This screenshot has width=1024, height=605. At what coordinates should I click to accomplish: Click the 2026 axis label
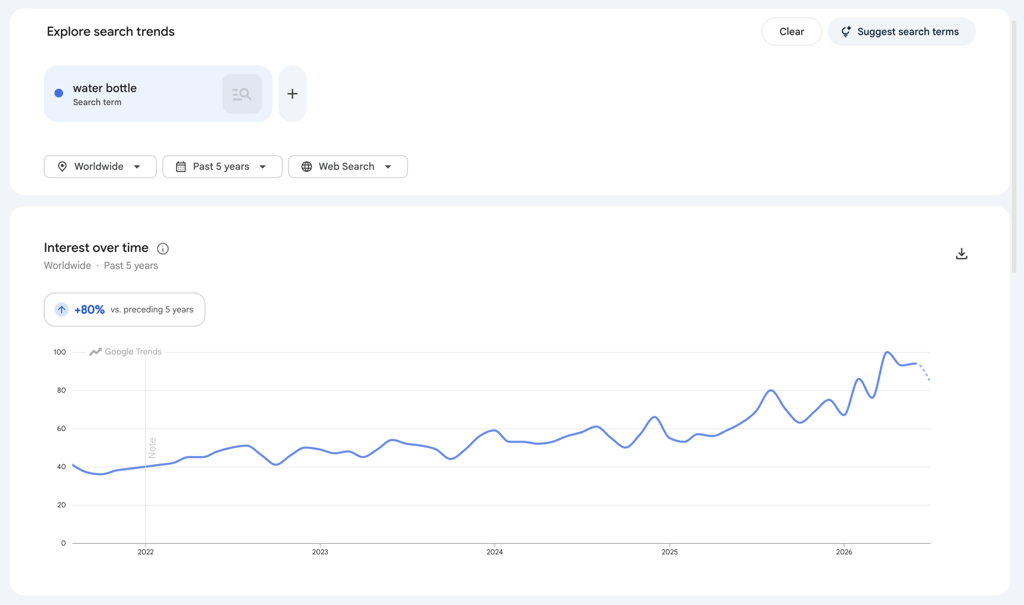[x=844, y=552]
